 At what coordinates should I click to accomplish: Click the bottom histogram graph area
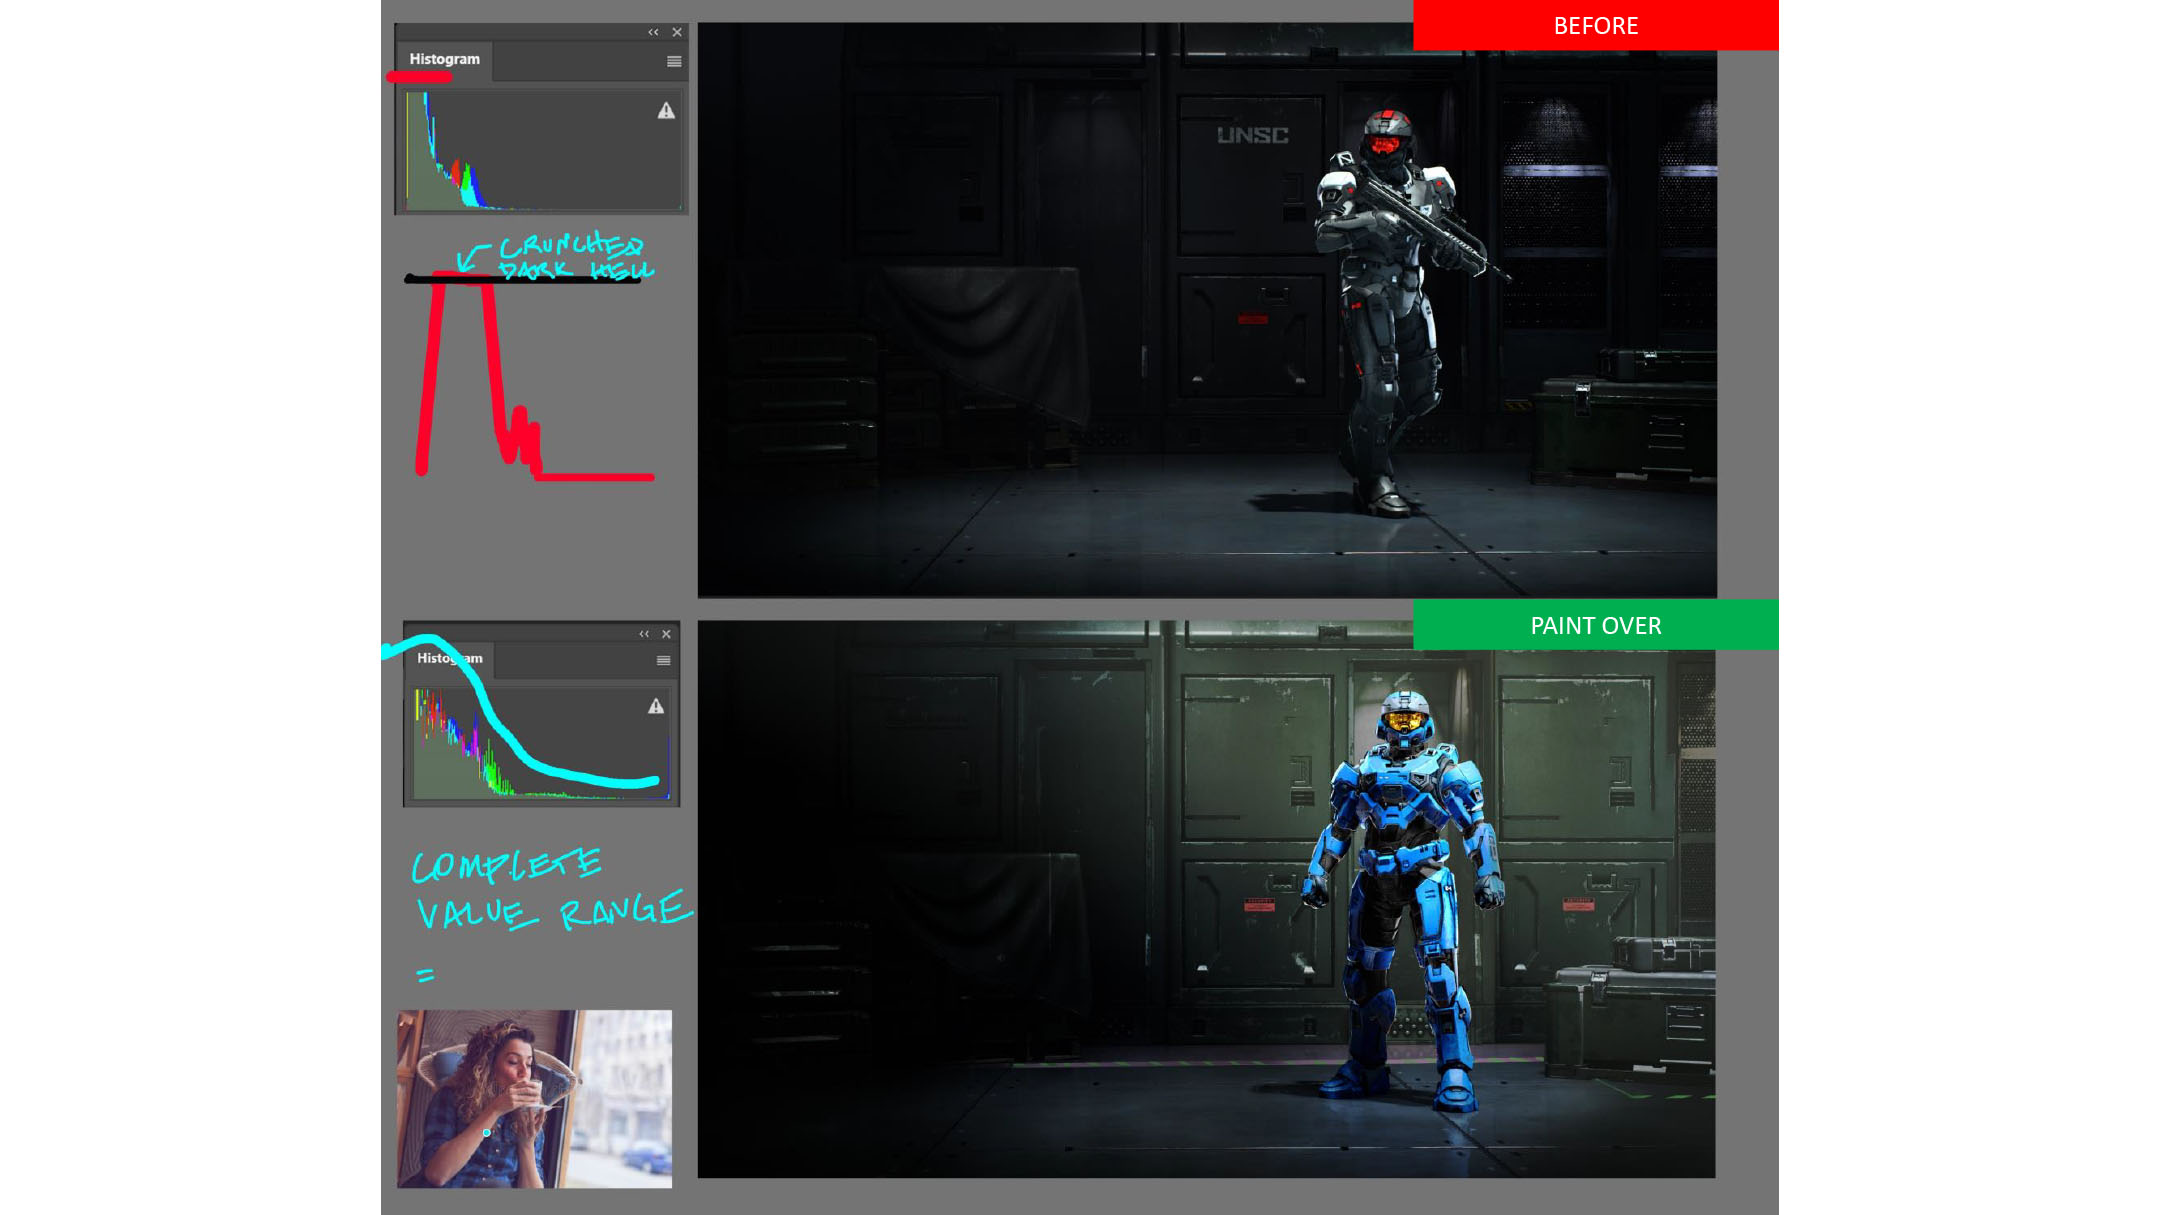(x=542, y=742)
